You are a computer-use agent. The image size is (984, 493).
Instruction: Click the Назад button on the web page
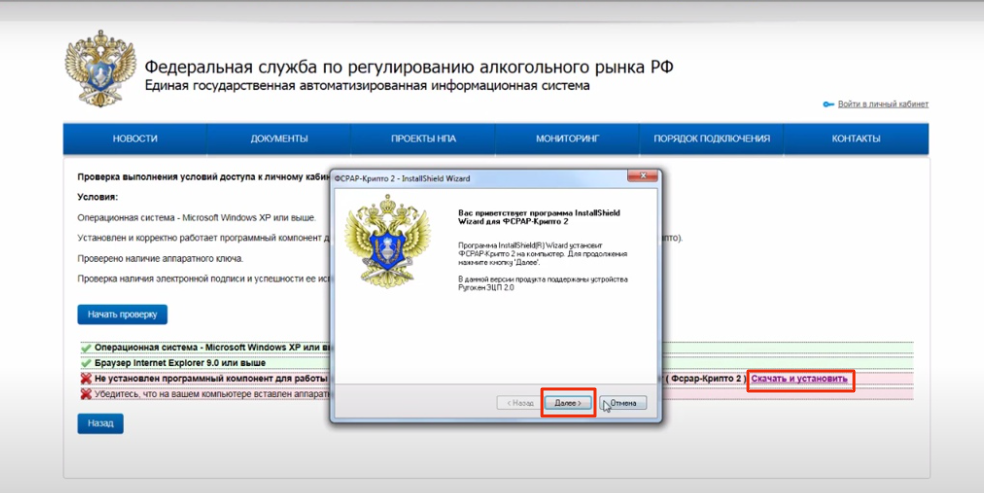(100, 423)
